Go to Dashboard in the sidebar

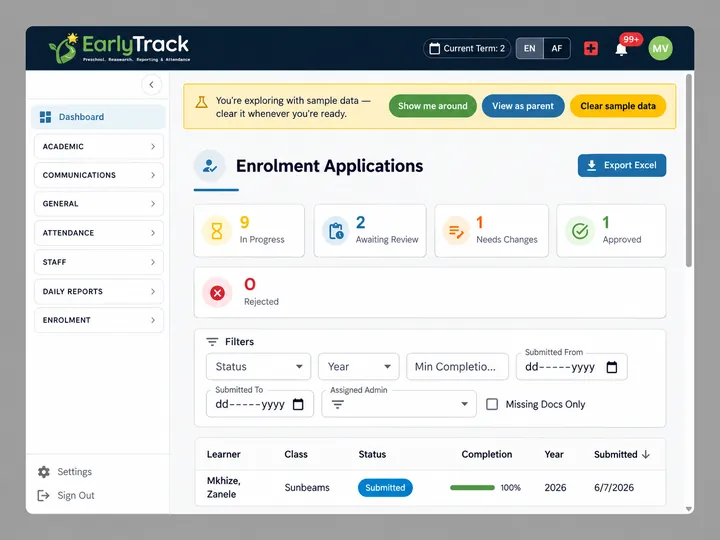pos(98,117)
